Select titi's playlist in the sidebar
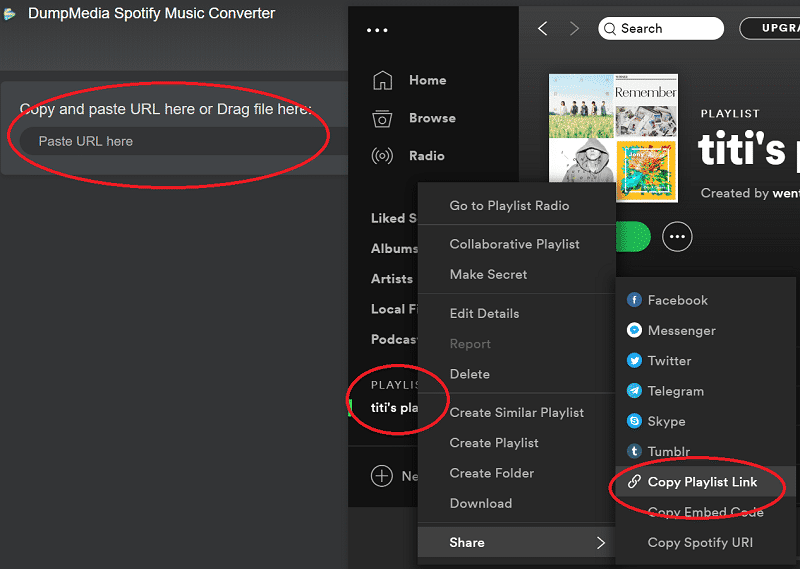This screenshot has height=569, width=800. pyautogui.click(x=394, y=407)
